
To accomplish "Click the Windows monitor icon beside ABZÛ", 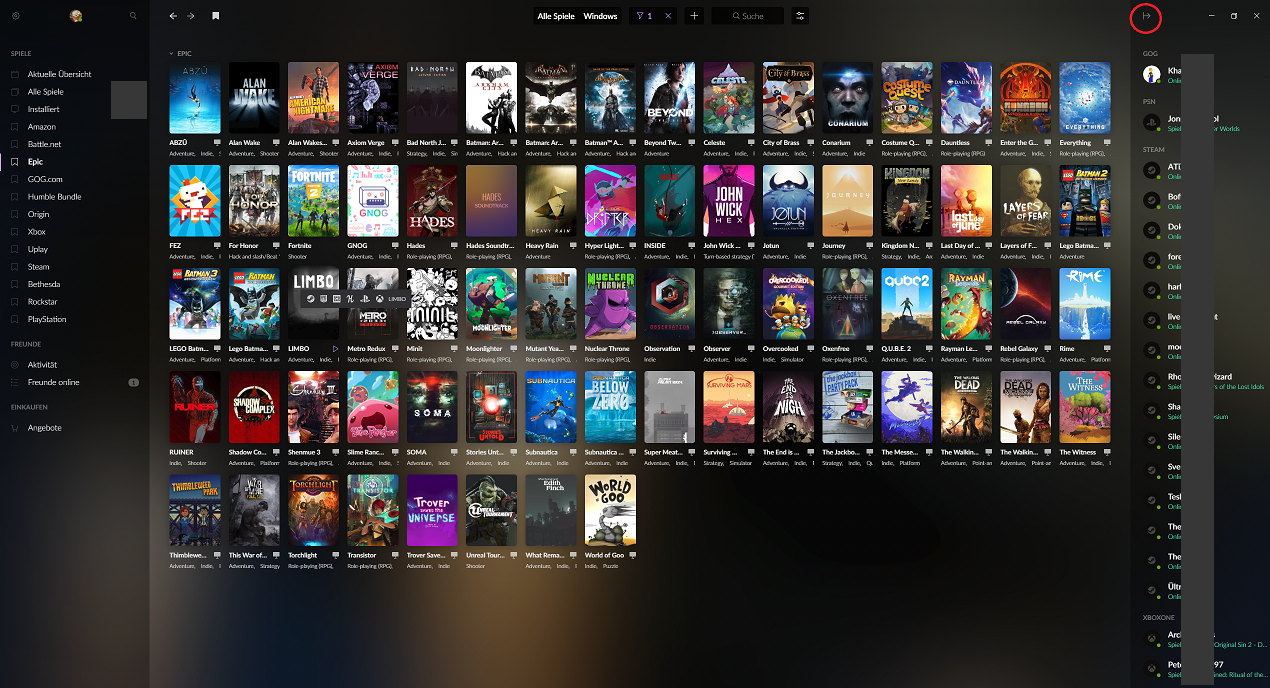I will (217, 143).
